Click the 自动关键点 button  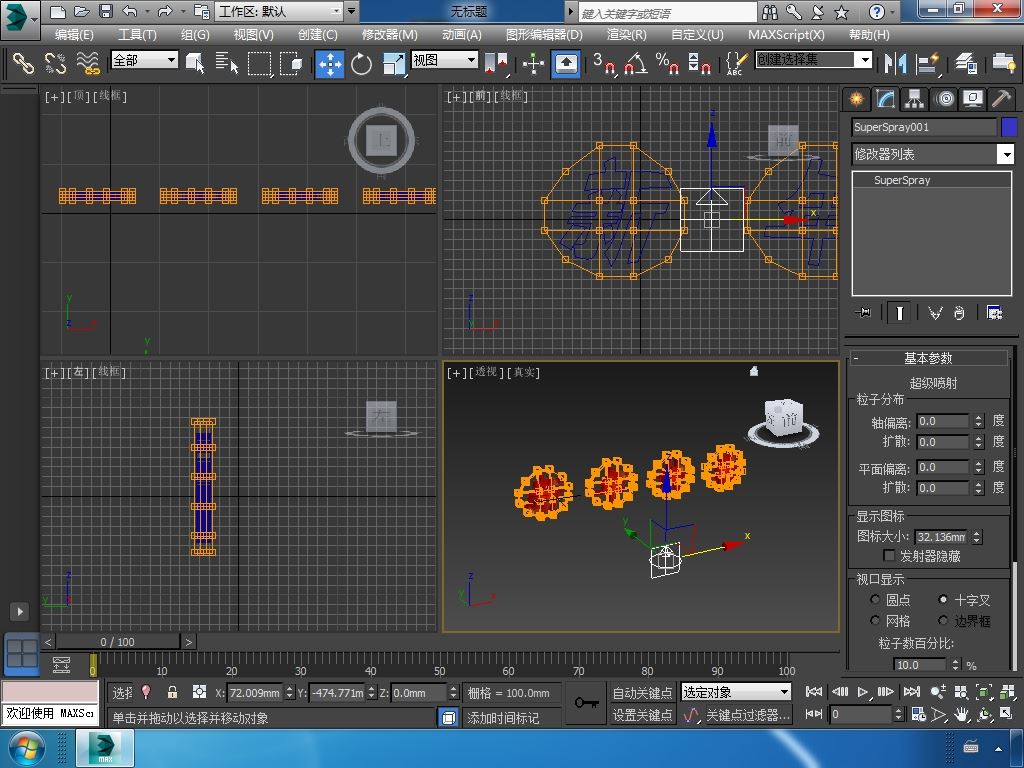642,693
